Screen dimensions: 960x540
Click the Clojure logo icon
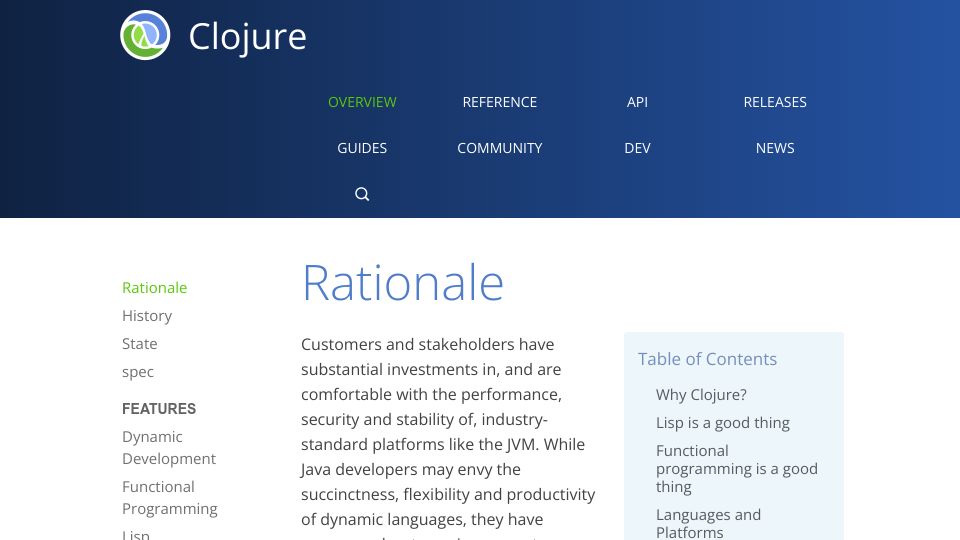coord(145,35)
